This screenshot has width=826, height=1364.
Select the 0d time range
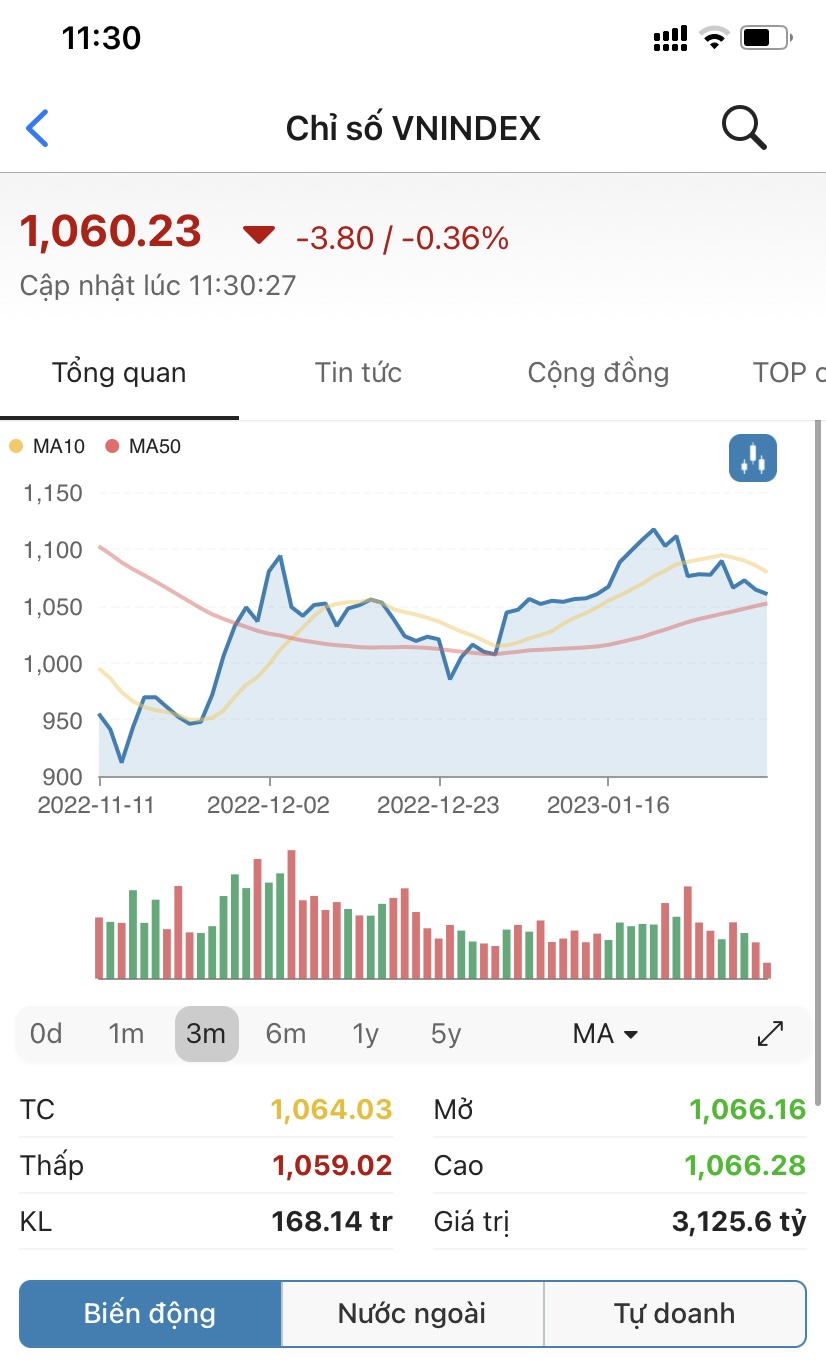pyautogui.click(x=46, y=1033)
